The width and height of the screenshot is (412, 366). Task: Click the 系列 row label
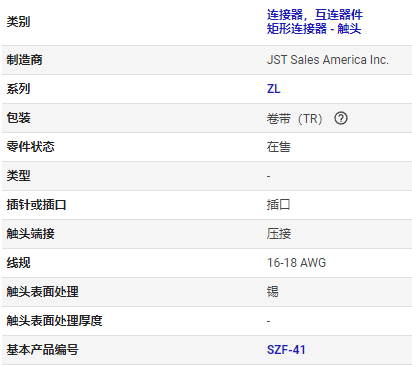click(x=19, y=89)
